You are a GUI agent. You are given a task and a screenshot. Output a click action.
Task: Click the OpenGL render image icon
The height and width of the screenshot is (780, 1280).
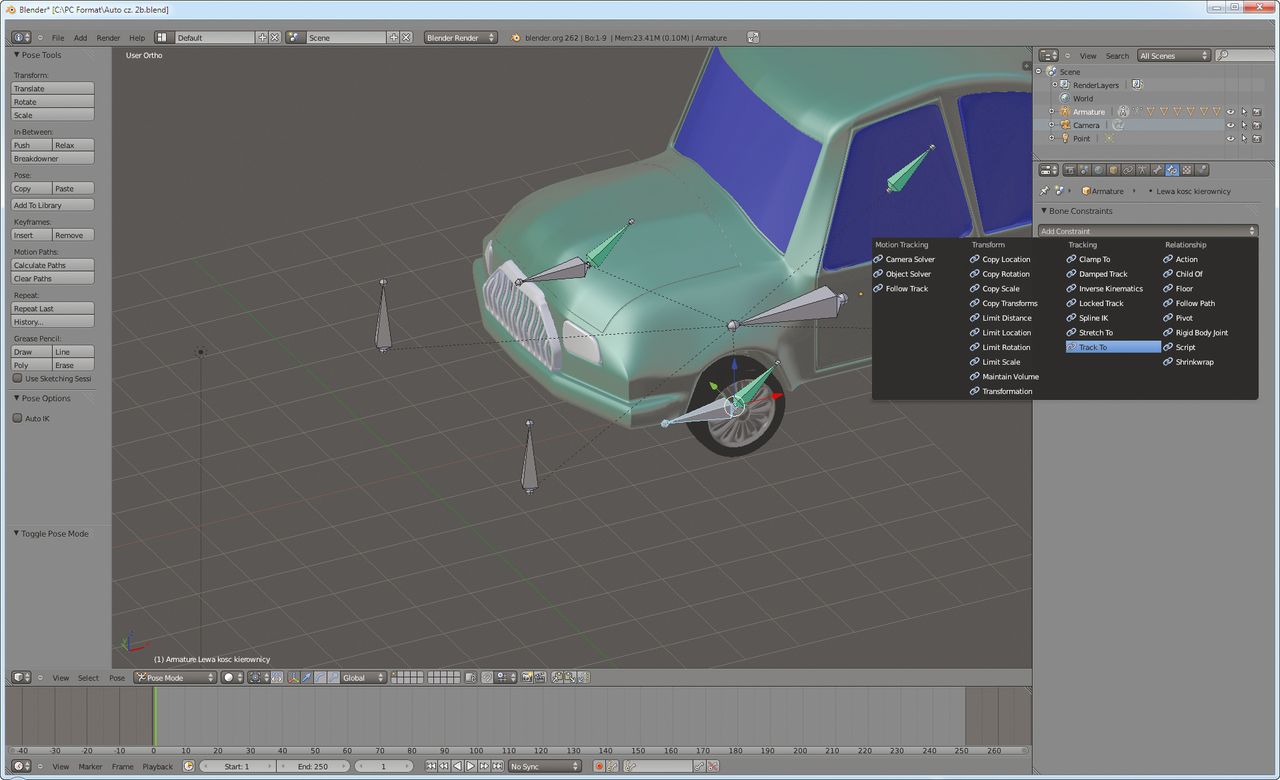point(525,677)
